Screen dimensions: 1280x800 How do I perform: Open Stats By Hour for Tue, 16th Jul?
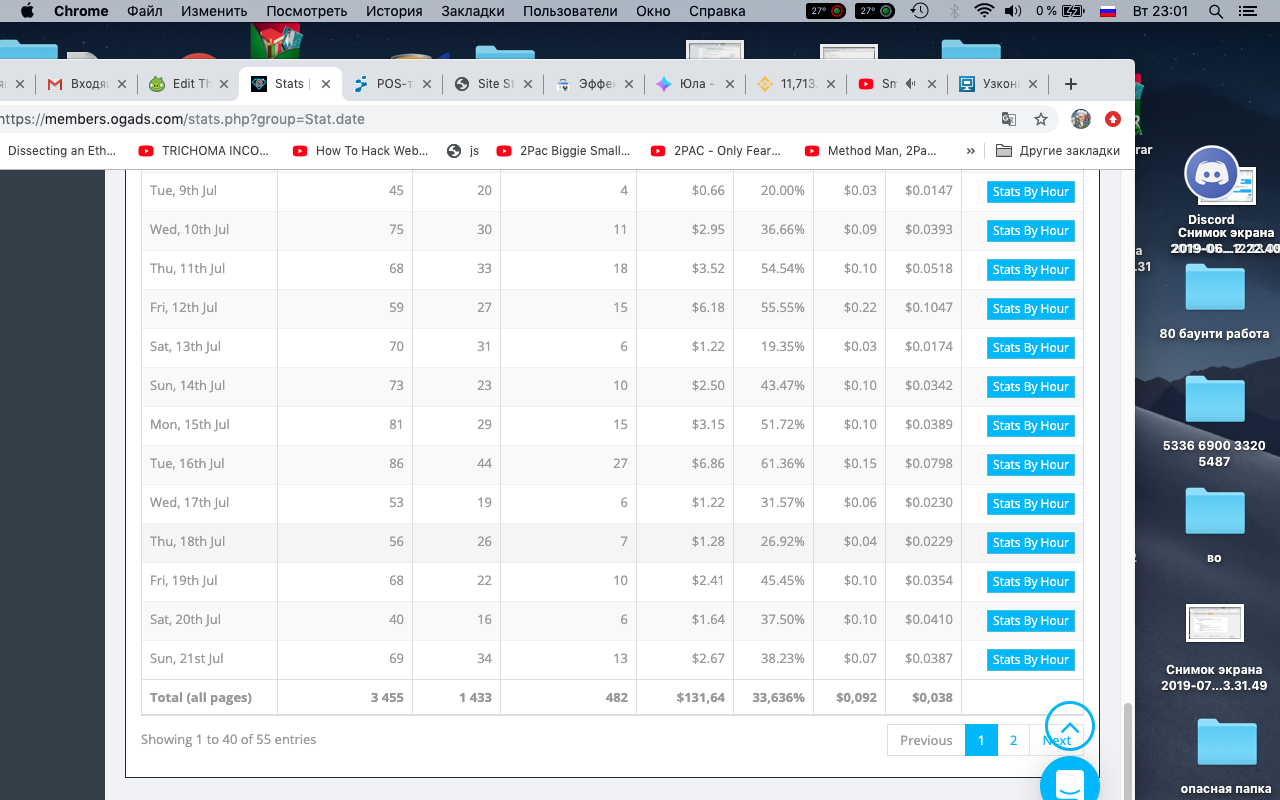1030,465
